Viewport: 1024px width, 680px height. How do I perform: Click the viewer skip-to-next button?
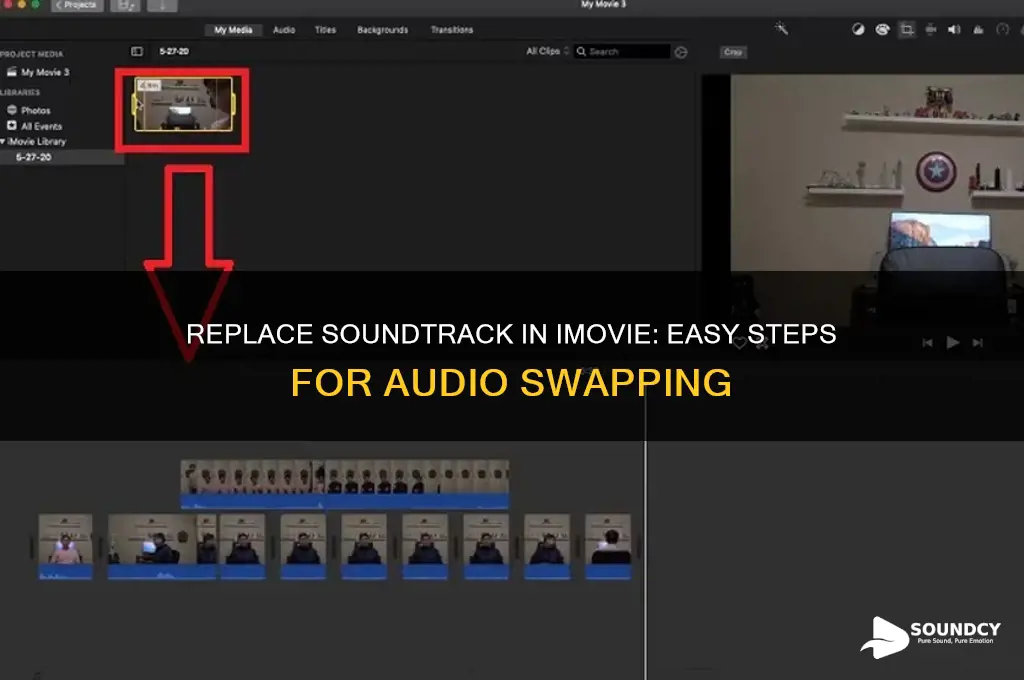978,343
